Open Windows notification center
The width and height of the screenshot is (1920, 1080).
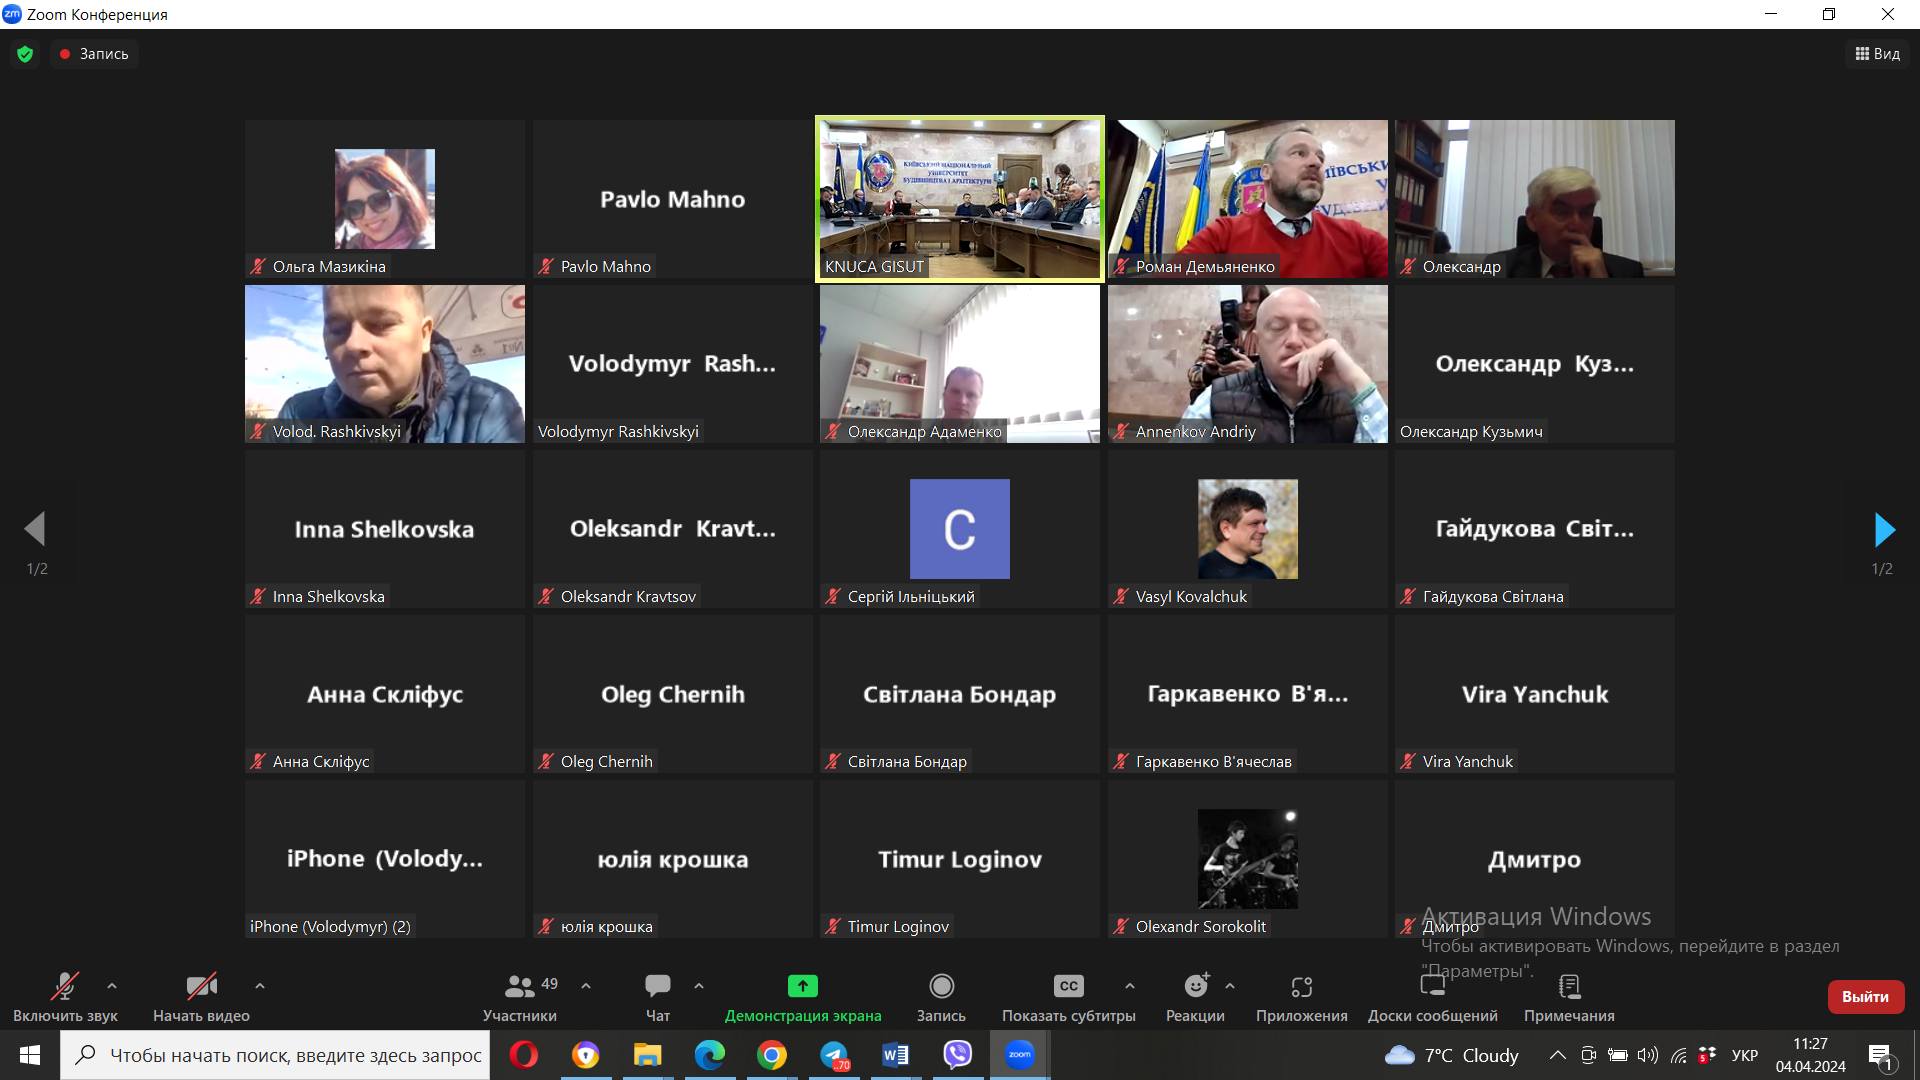click(1880, 1055)
